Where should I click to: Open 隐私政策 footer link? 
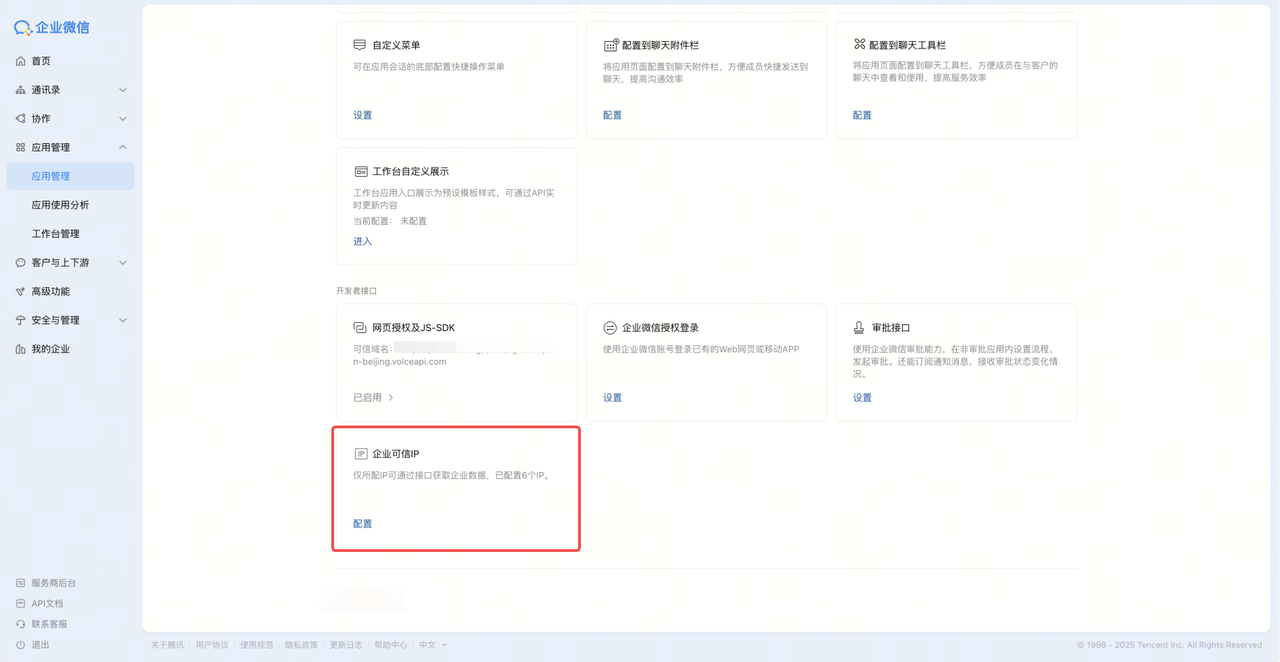(x=301, y=645)
